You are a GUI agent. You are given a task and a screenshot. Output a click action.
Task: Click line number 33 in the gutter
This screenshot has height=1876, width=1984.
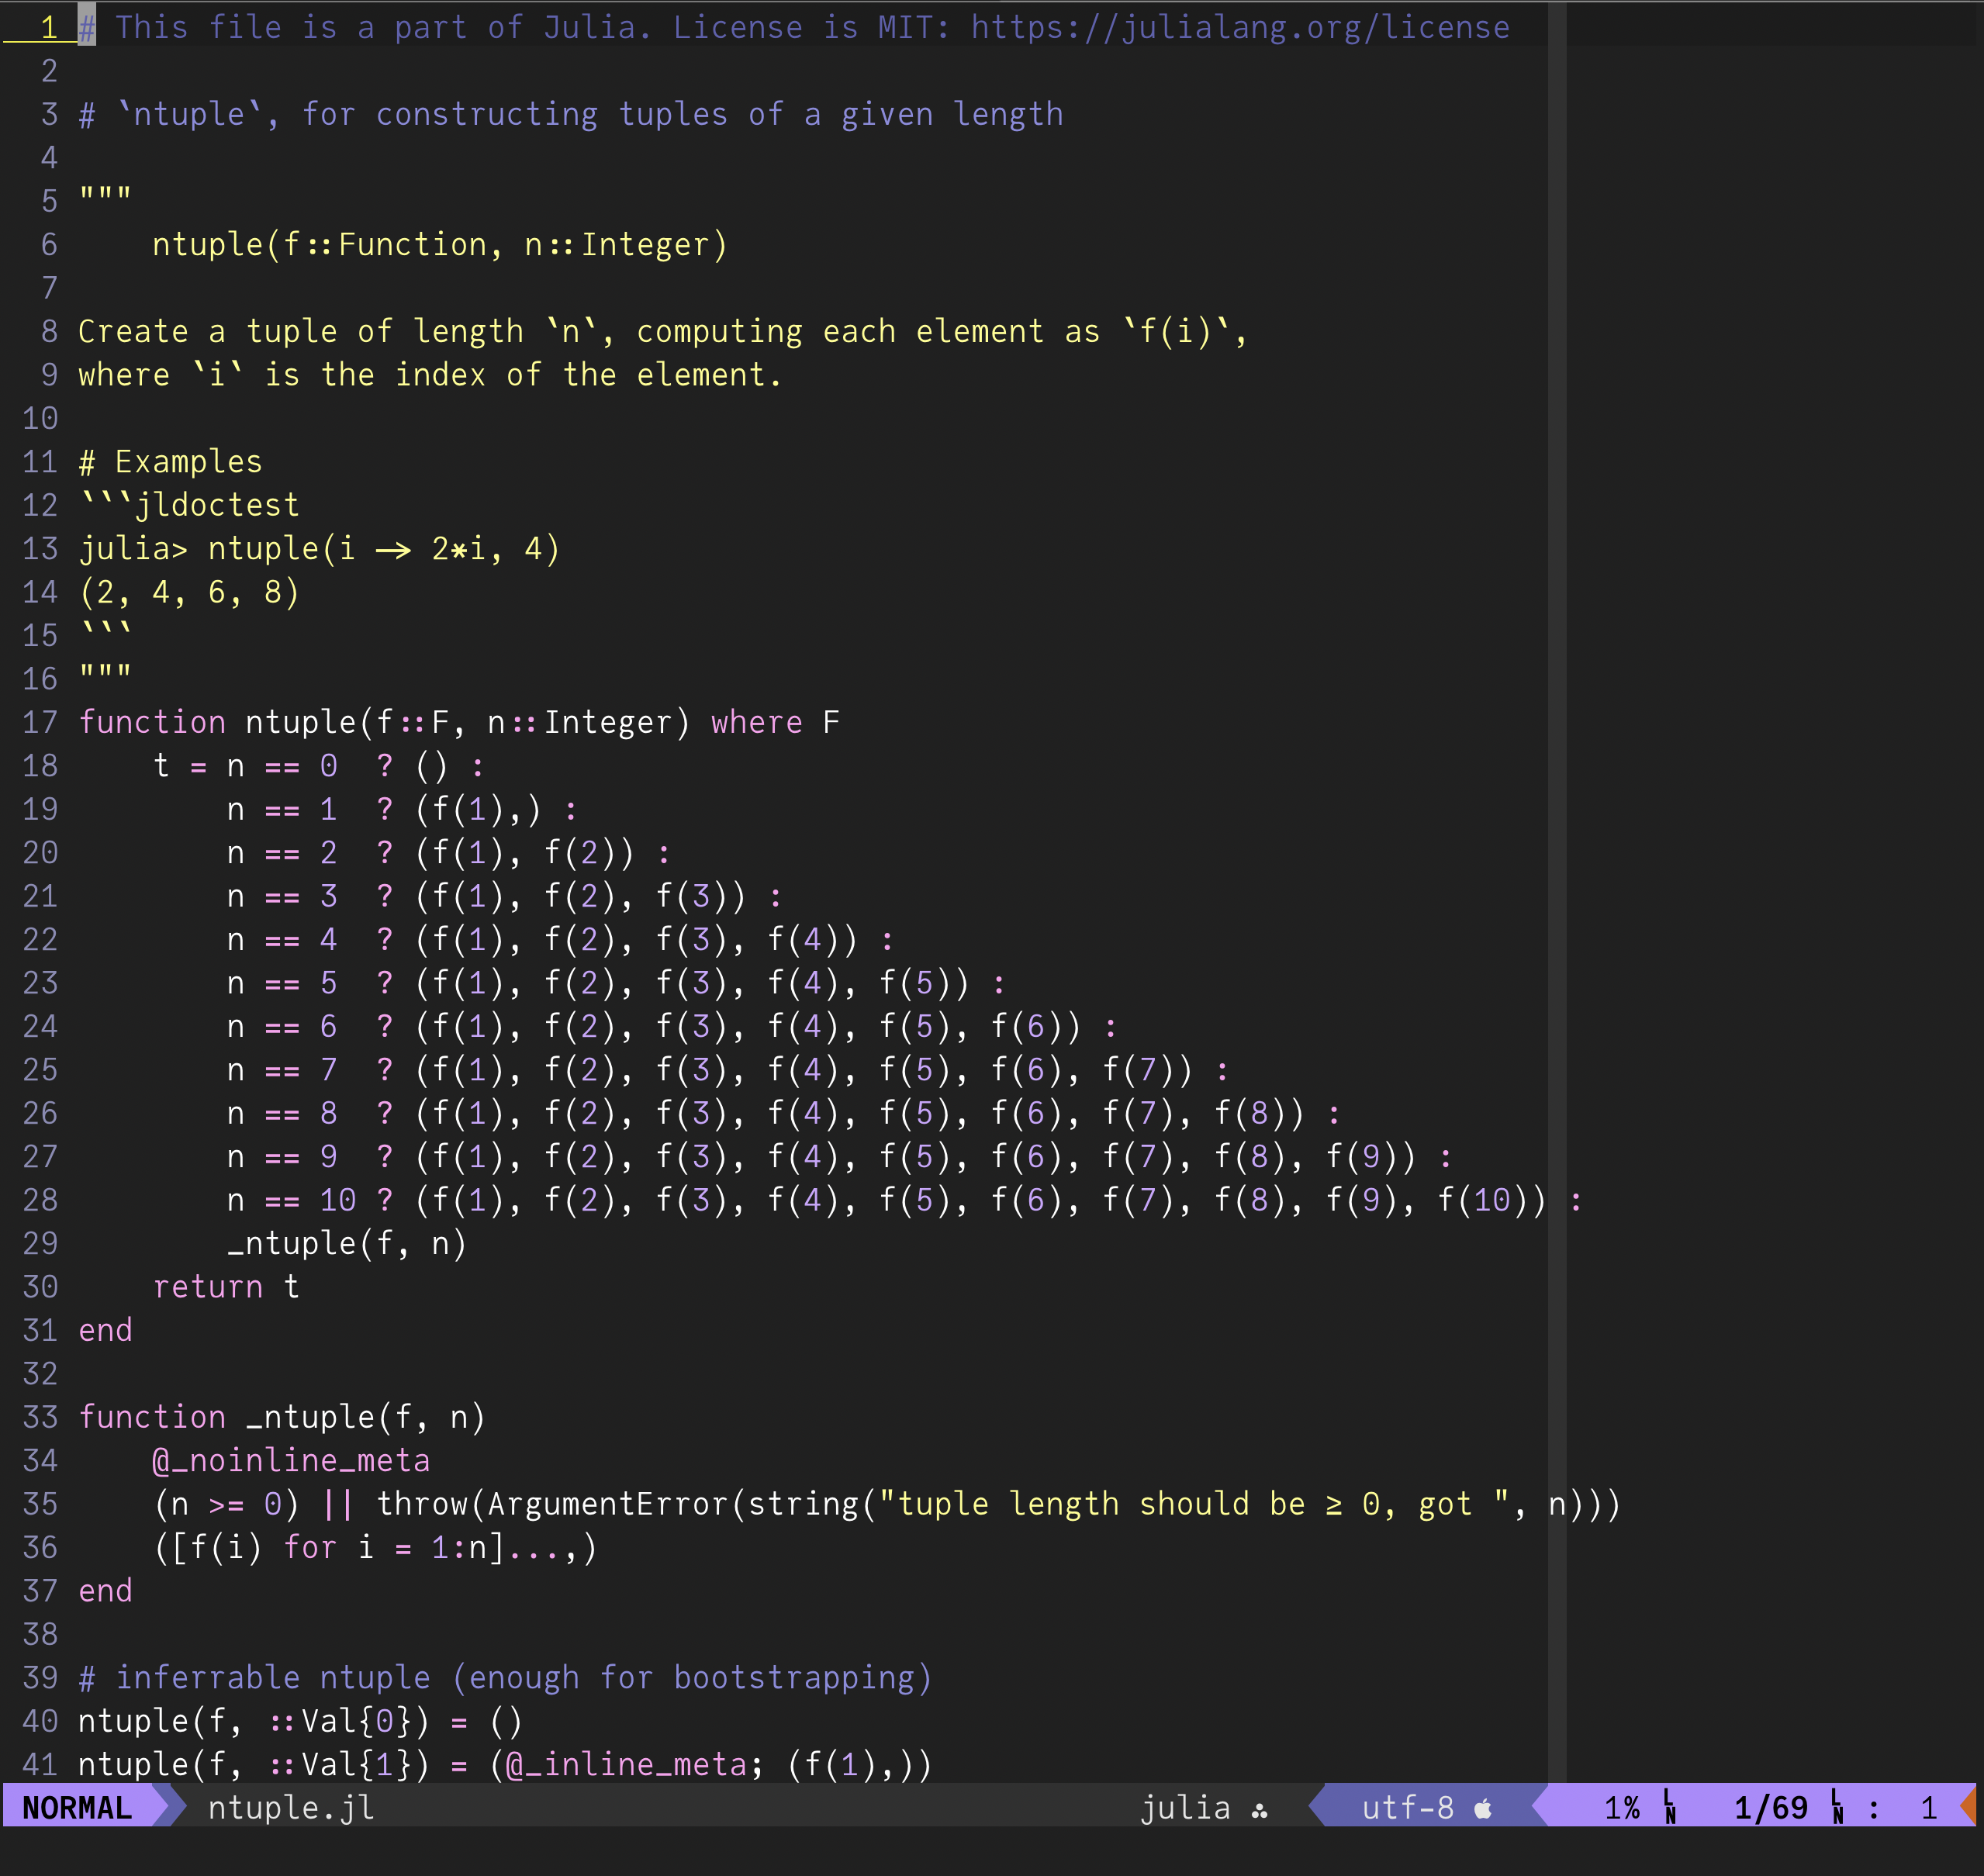(40, 1417)
